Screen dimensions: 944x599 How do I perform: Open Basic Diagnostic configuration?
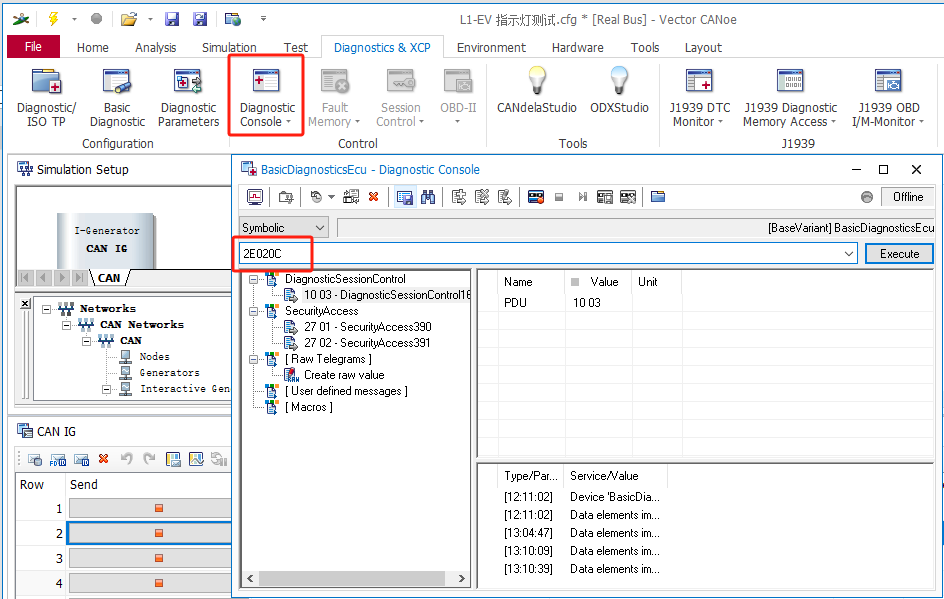[x=117, y=98]
